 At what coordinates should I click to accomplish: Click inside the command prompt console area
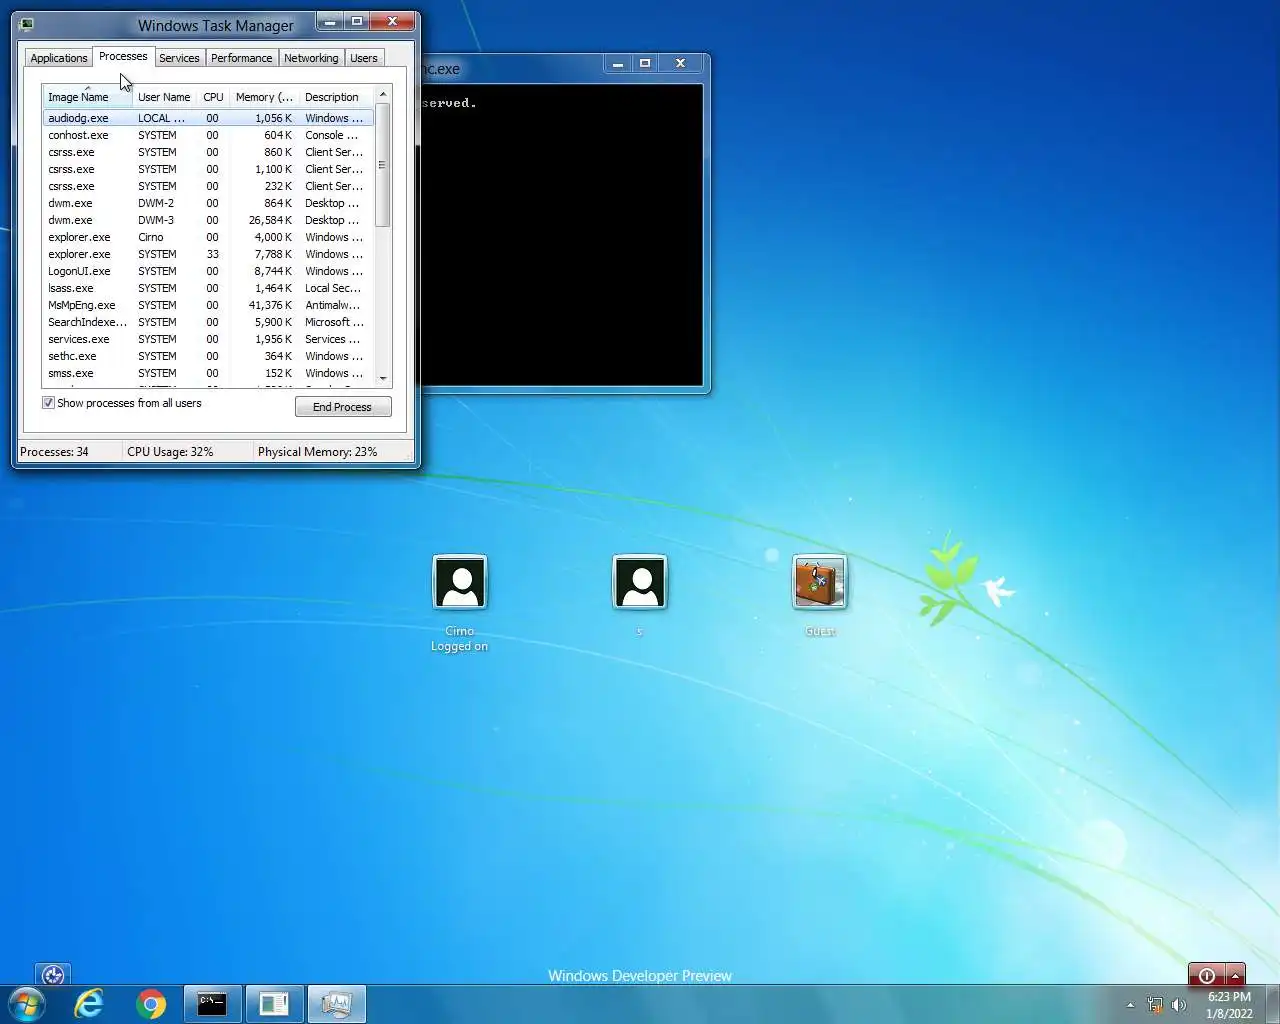[562, 235]
